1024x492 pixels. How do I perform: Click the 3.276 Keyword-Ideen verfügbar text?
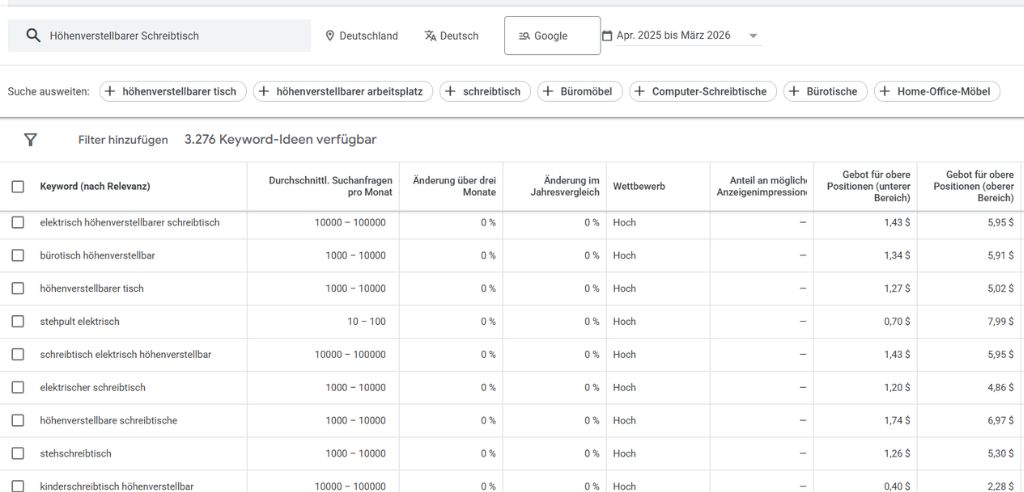point(280,139)
